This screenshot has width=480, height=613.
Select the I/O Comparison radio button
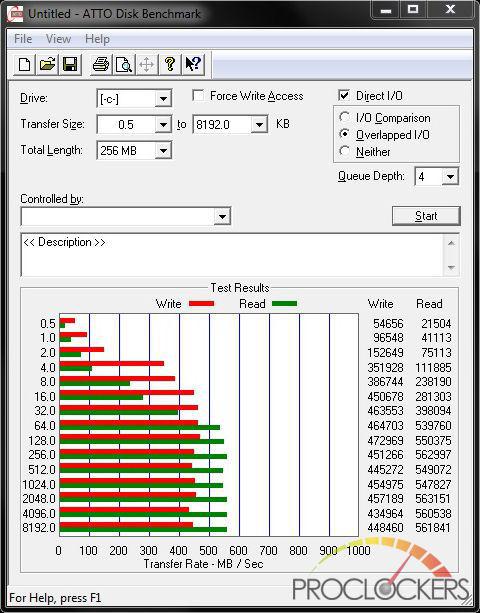pos(344,117)
